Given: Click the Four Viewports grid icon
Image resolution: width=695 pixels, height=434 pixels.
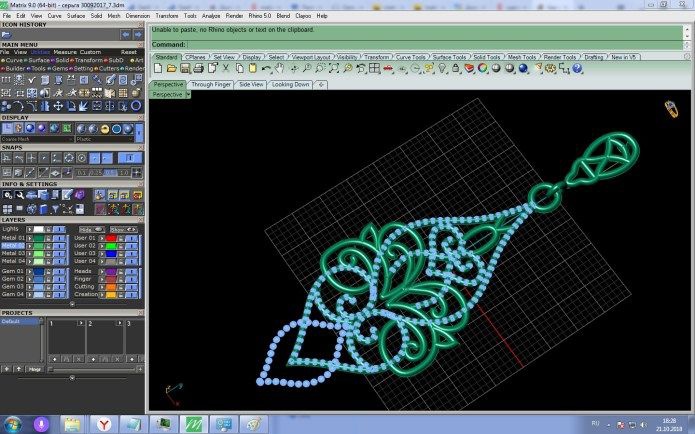Looking at the screenshot, I should pos(375,68).
